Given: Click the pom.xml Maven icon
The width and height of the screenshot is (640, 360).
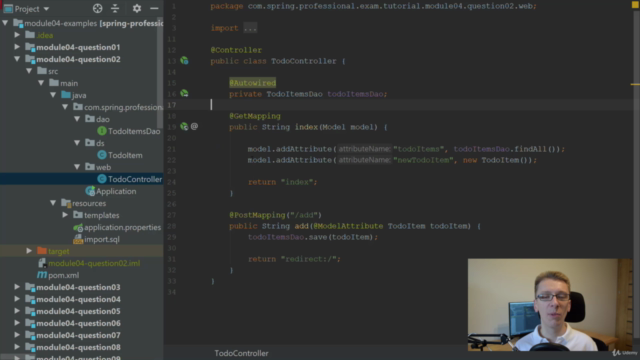Looking at the screenshot, I should [x=42, y=275].
